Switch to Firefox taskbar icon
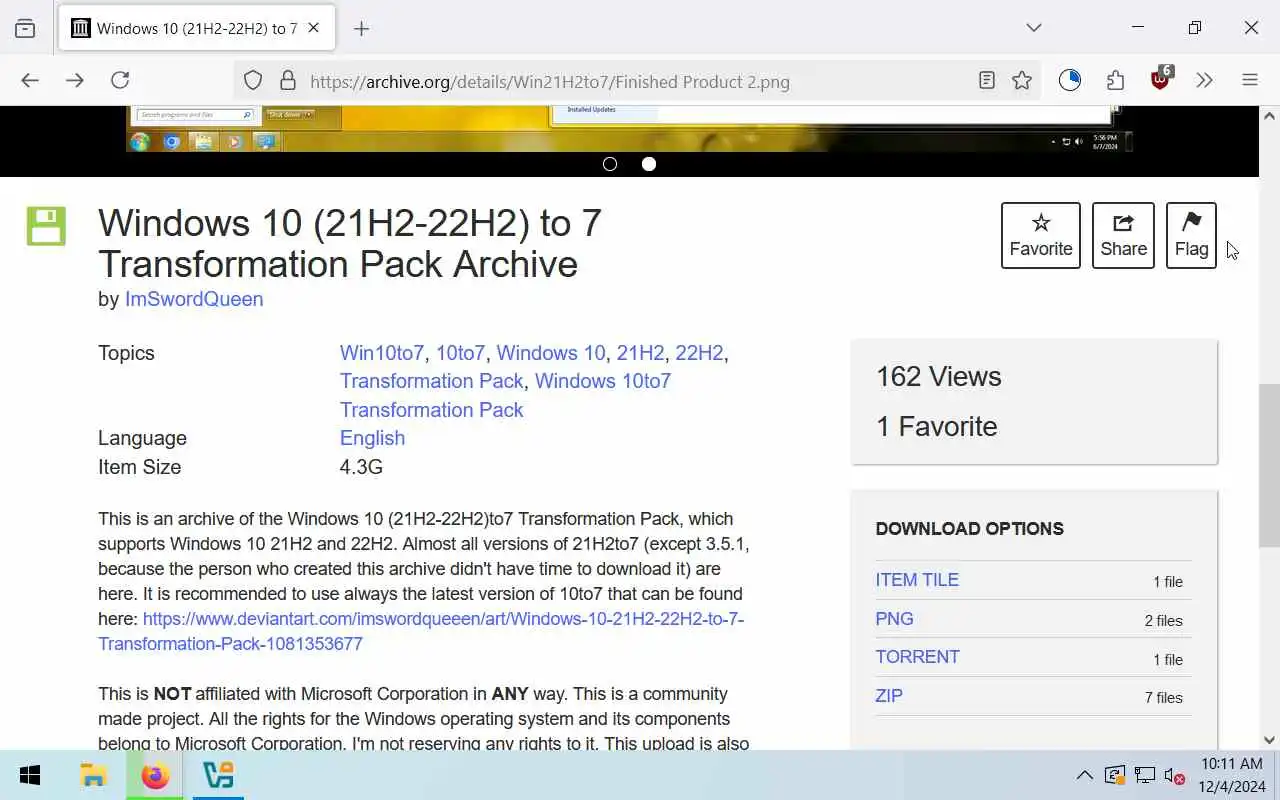Viewport: 1280px width, 800px height. (x=155, y=776)
